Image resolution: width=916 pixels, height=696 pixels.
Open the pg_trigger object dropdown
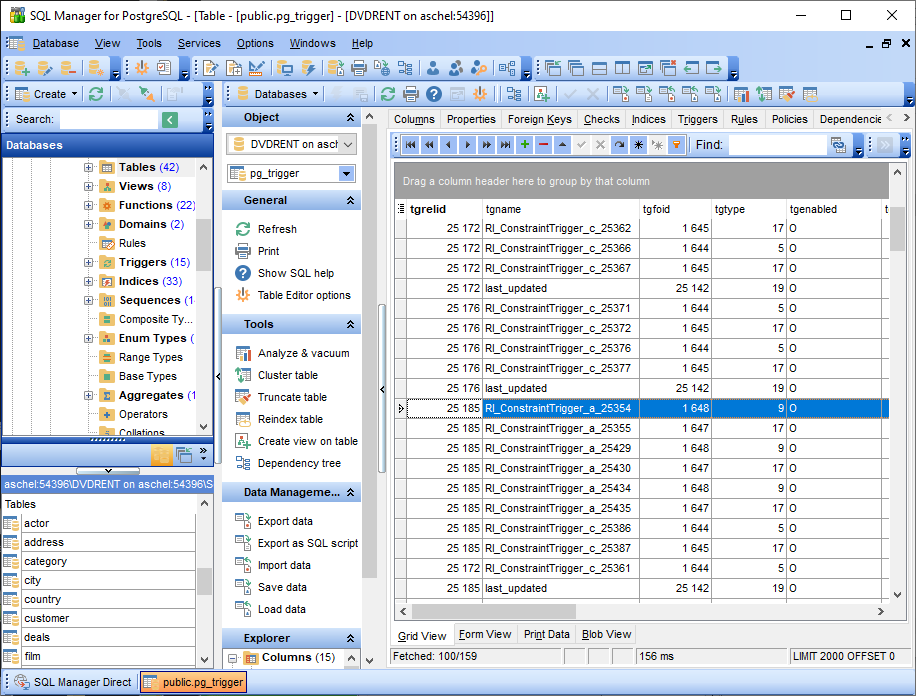pyautogui.click(x=346, y=173)
